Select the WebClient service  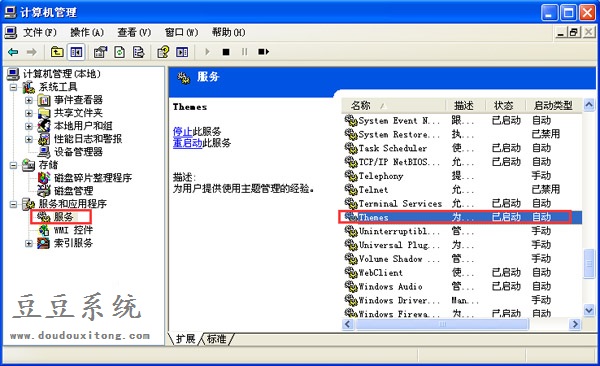click(462, 273)
